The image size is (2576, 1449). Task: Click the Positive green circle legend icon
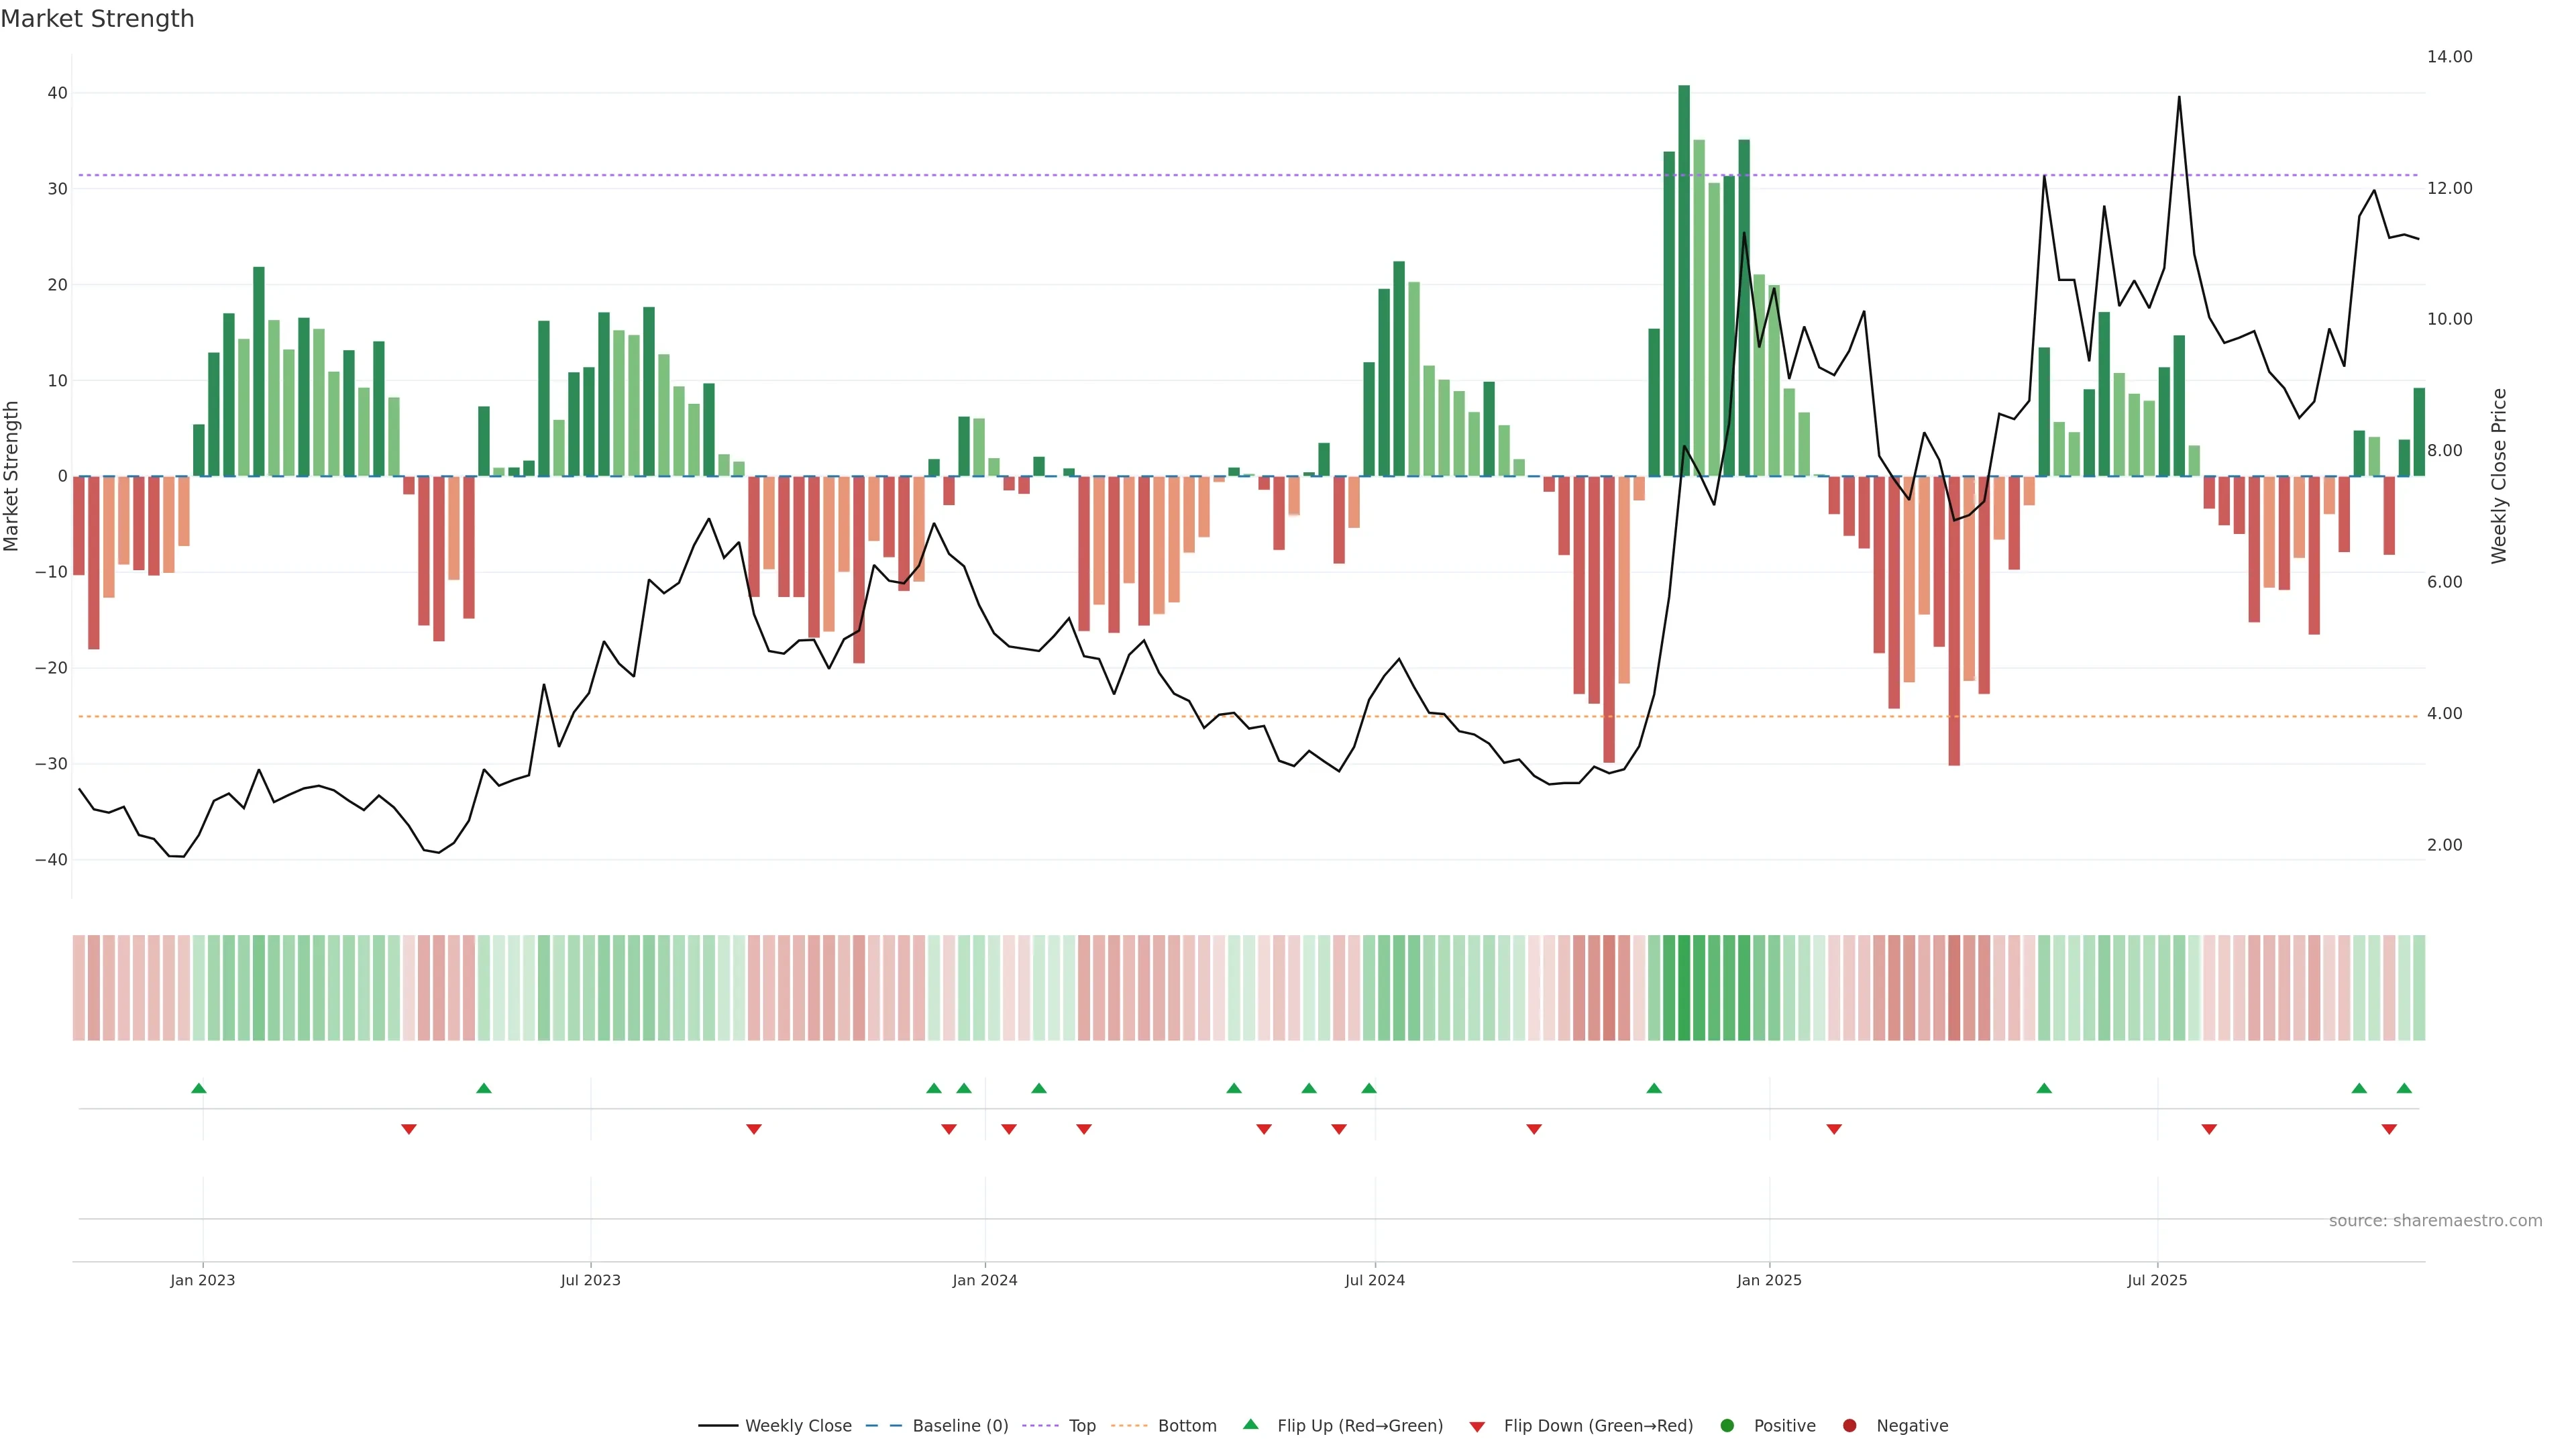1727,1425
